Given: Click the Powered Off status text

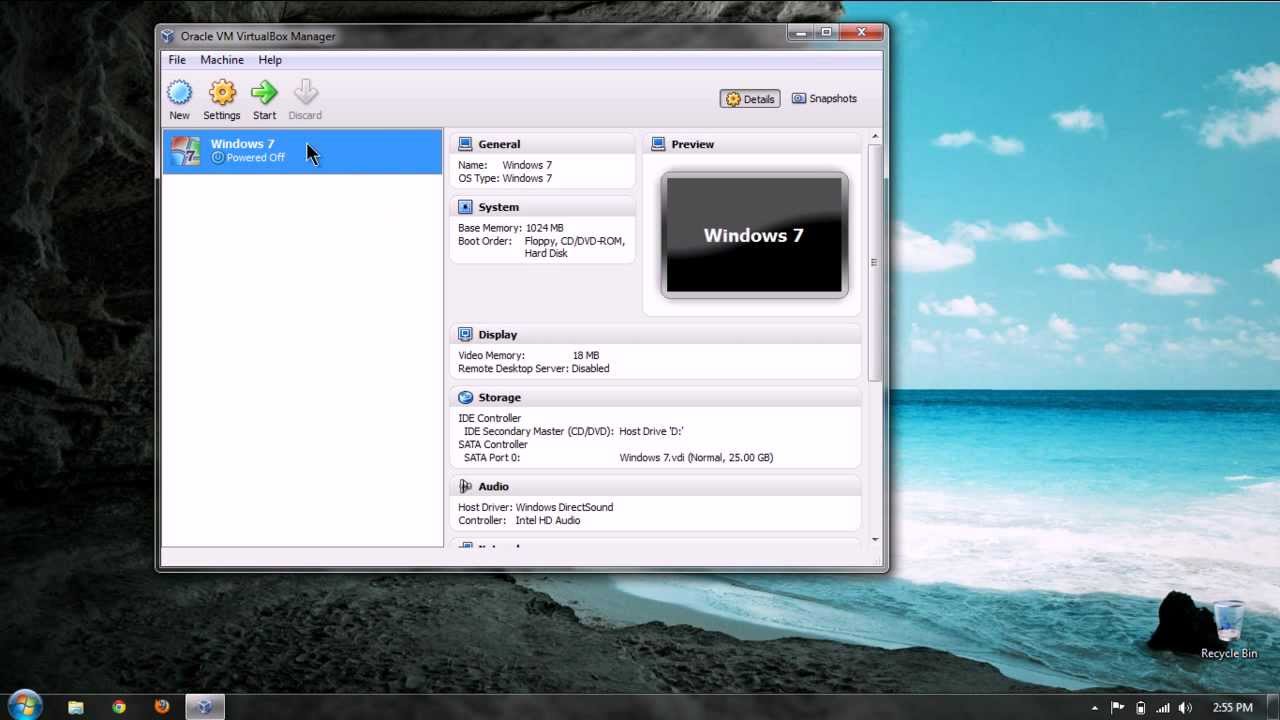Looking at the screenshot, I should coord(255,158).
